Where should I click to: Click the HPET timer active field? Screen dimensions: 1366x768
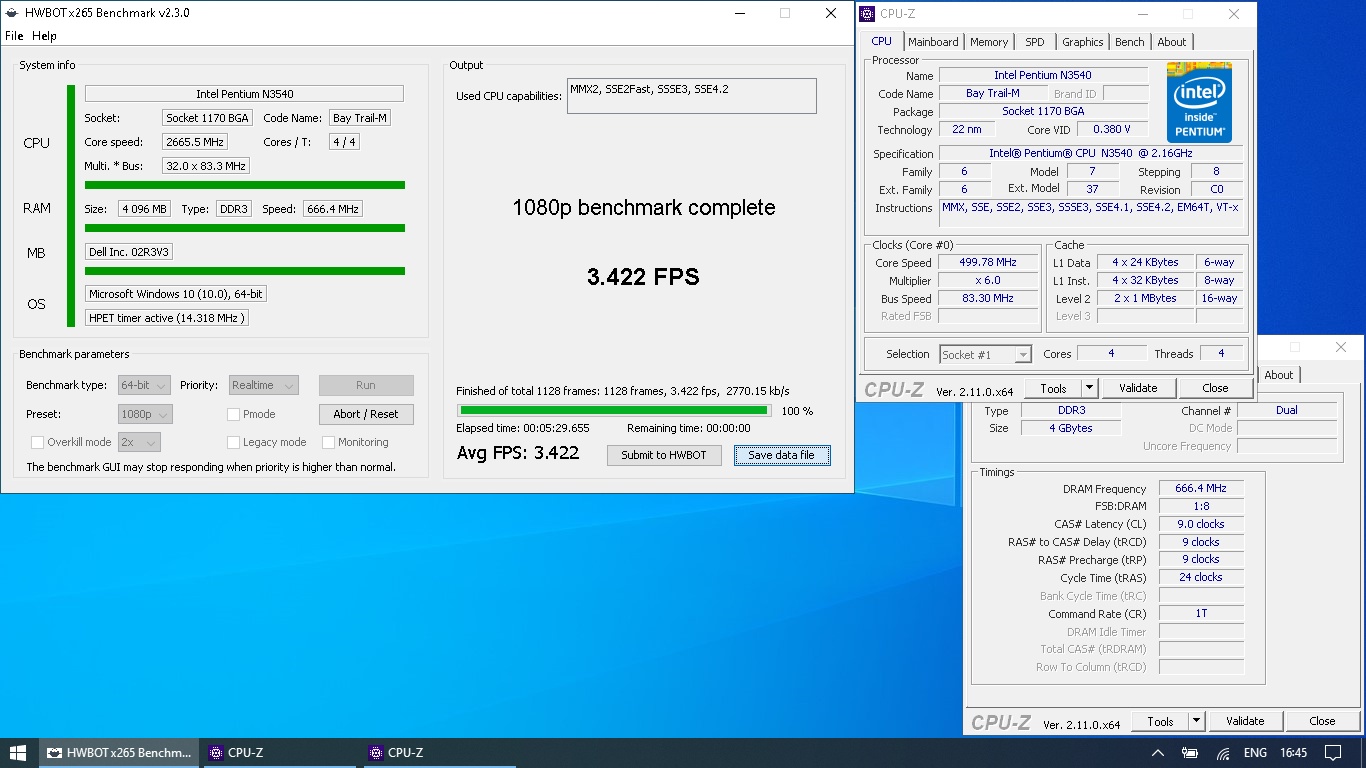[166, 318]
